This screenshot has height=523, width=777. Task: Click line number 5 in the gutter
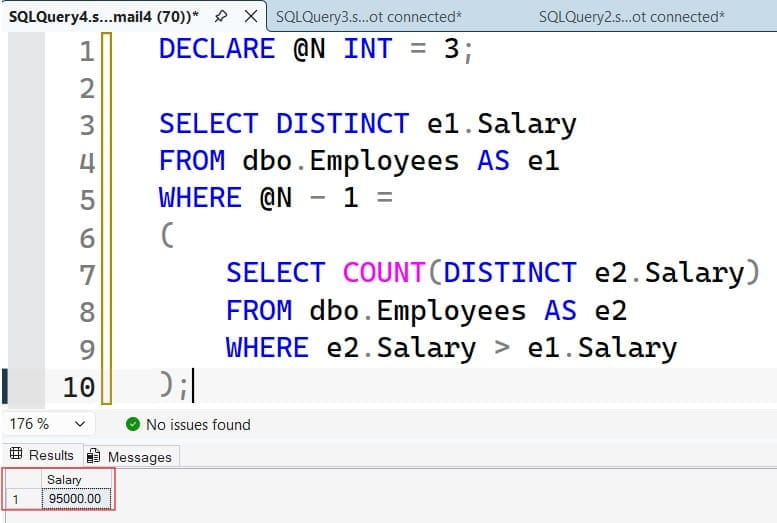click(x=87, y=200)
